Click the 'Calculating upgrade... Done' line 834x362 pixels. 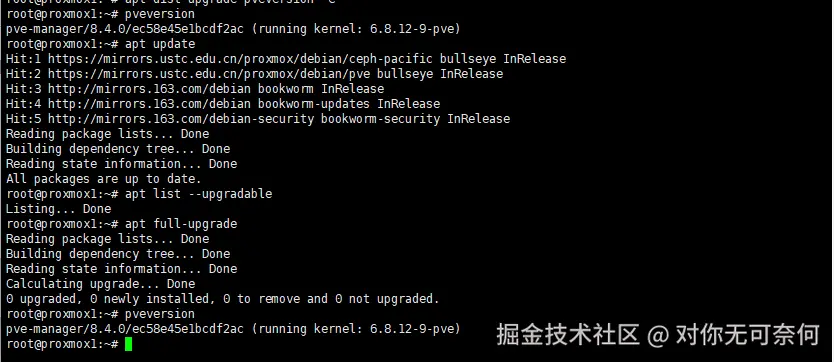click(101, 283)
